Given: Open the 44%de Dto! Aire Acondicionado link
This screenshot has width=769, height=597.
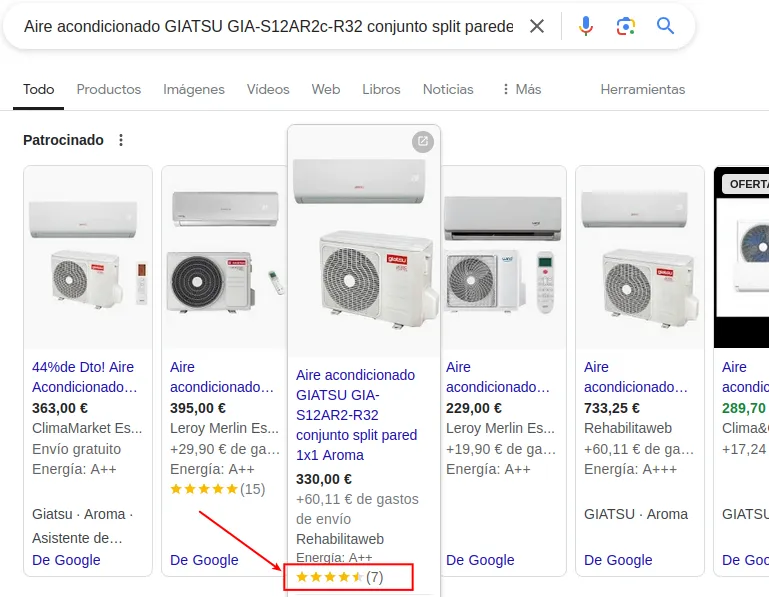Looking at the screenshot, I should click(x=84, y=377).
